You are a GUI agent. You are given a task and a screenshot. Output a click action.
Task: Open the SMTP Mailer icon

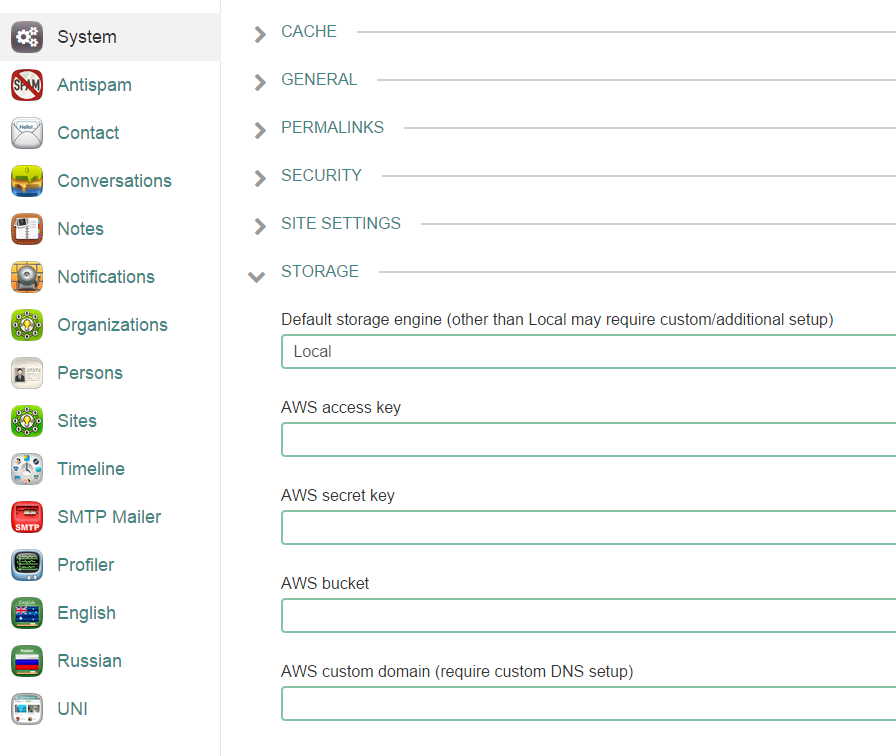click(27, 517)
